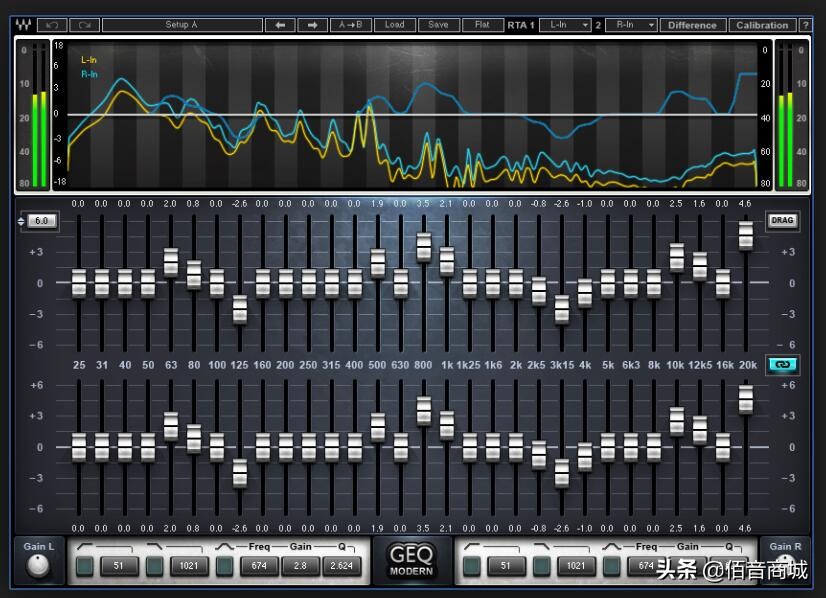Screen dimensions: 826x598
Task: Click the Save menu button
Action: [x=438, y=25]
